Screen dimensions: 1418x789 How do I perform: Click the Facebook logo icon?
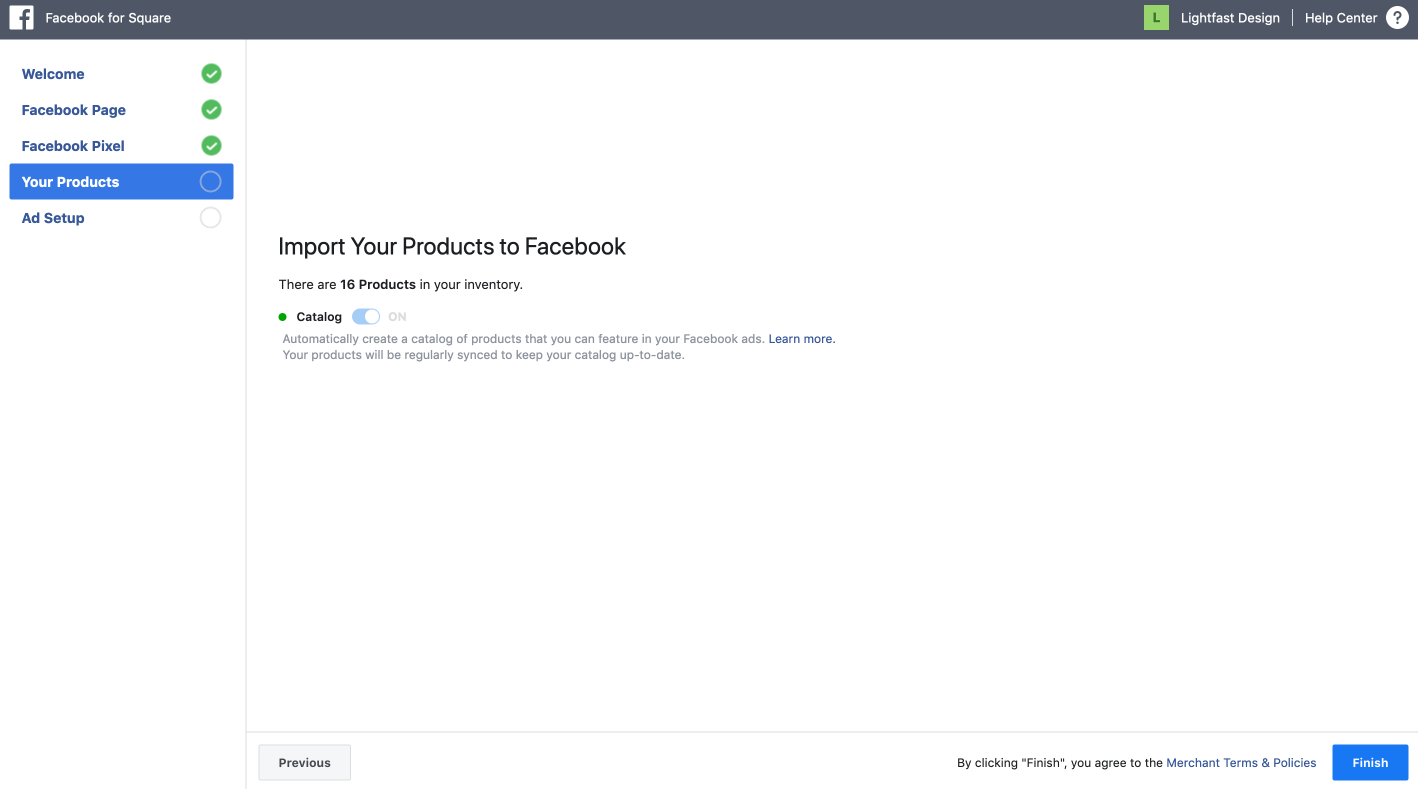click(21, 17)
